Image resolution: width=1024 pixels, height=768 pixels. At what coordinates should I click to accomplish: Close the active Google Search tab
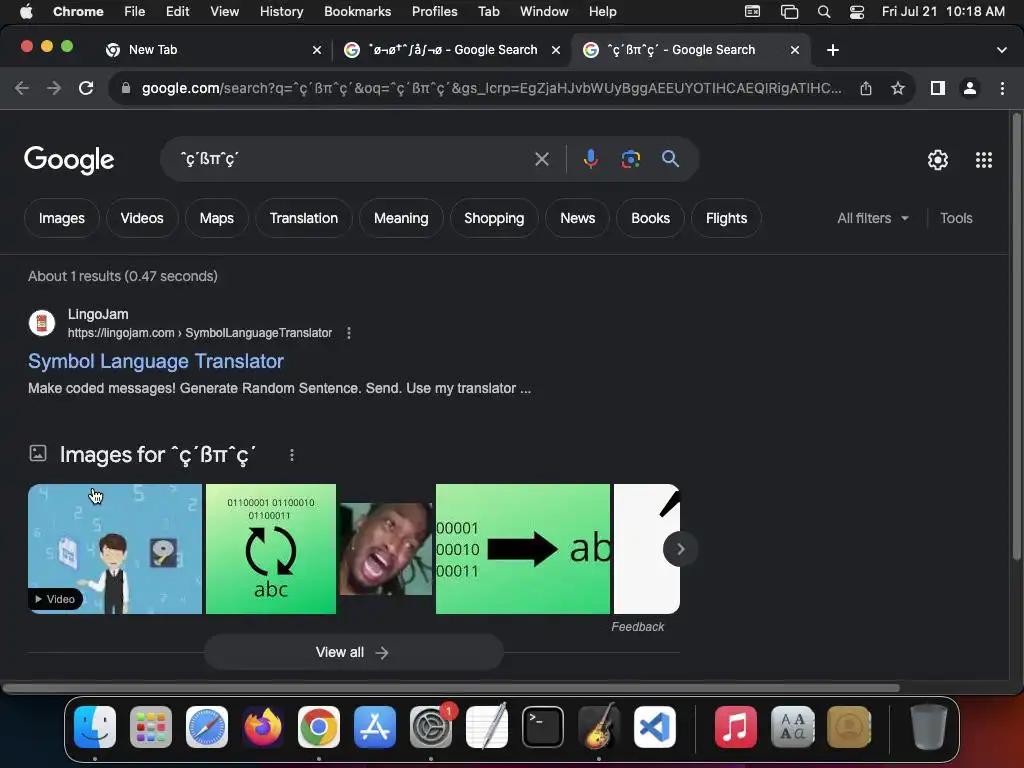795,50
